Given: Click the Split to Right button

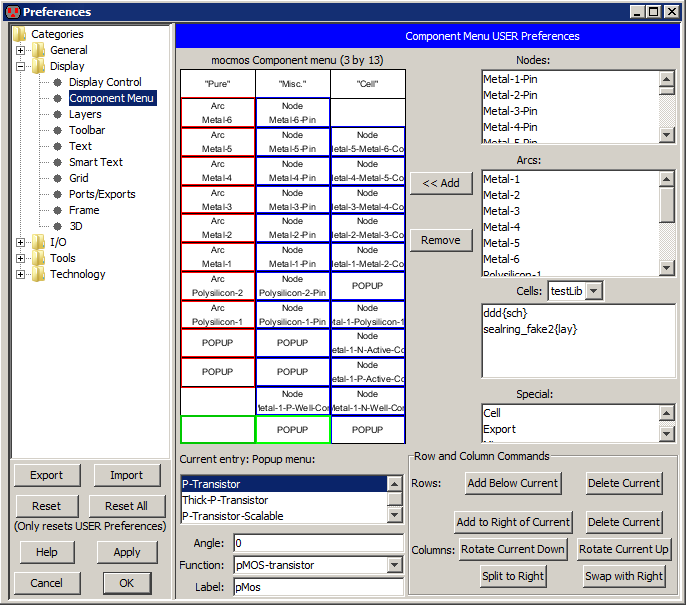Looking at the screenshot, I should tap(512, 576).
